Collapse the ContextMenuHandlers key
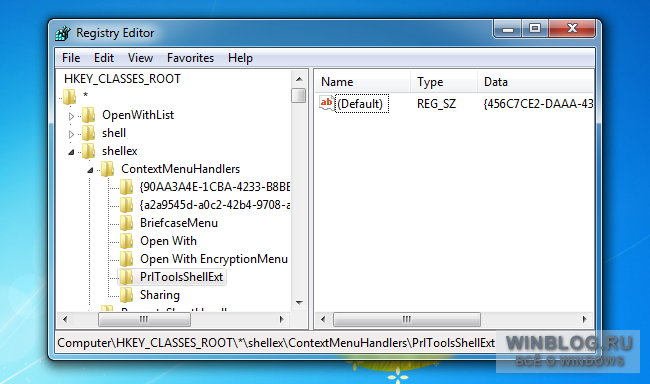Viewport: 650px width, 384px height. [90, 170]
